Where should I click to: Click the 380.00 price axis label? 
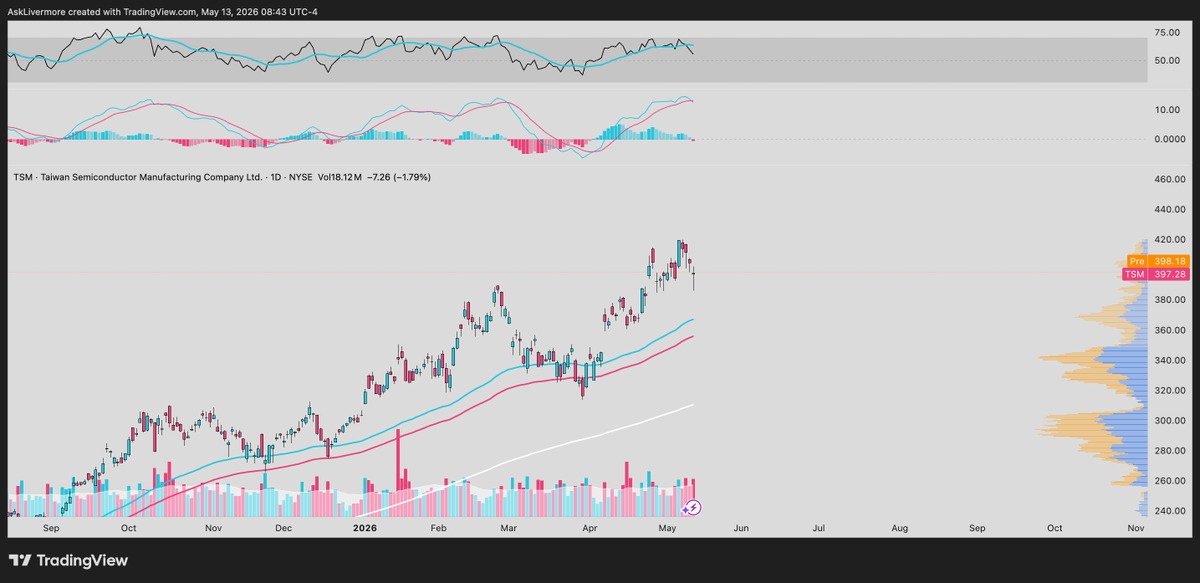(x=1168, y=300)
